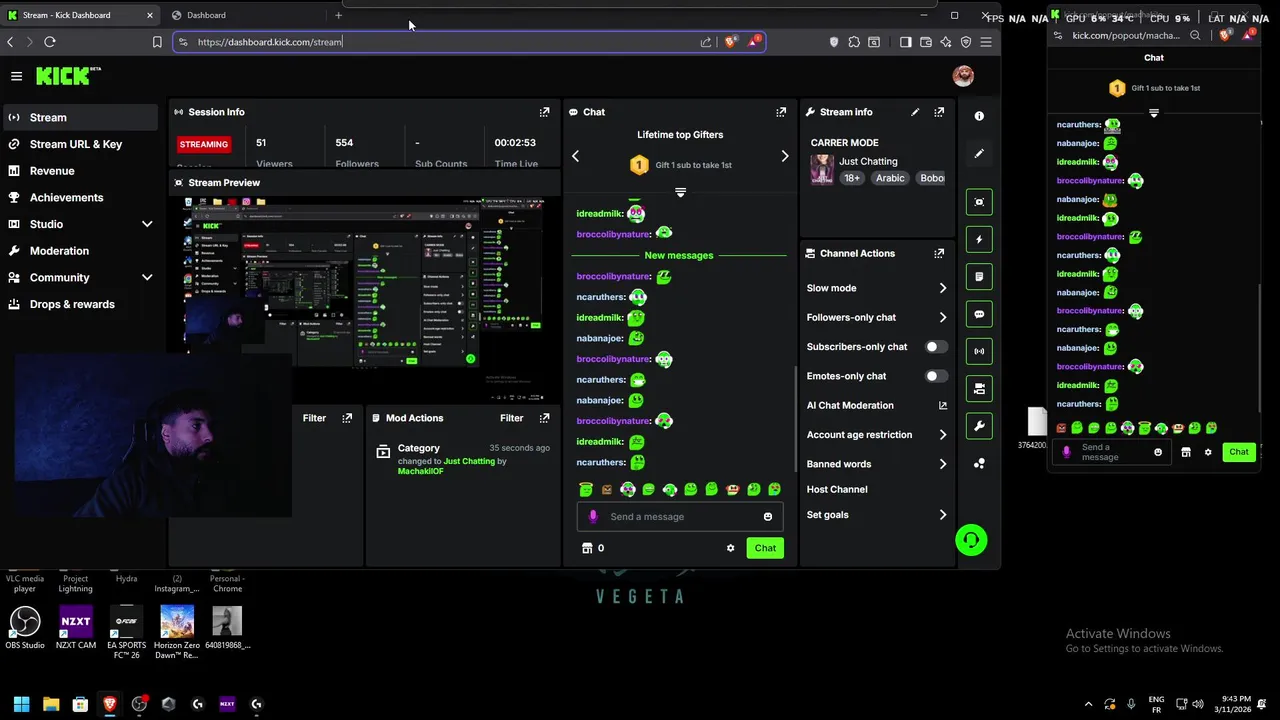Reload the dashboard page
The height and width of the screenshot is (720, 1280).
pos(49,42)
